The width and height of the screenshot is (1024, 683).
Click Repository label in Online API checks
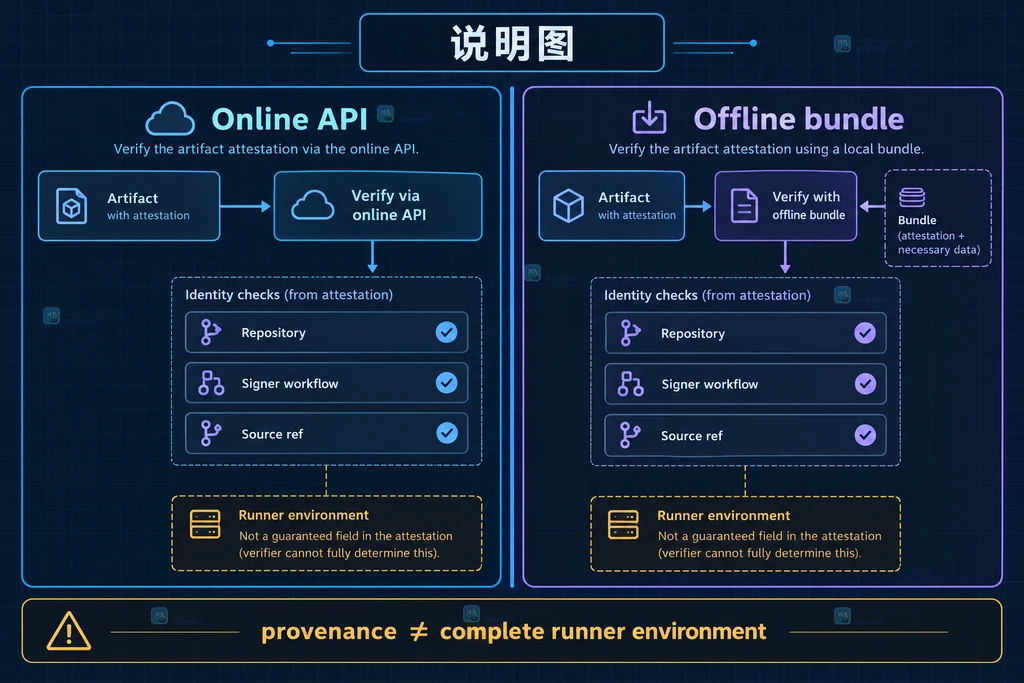[x=274, y=333]
